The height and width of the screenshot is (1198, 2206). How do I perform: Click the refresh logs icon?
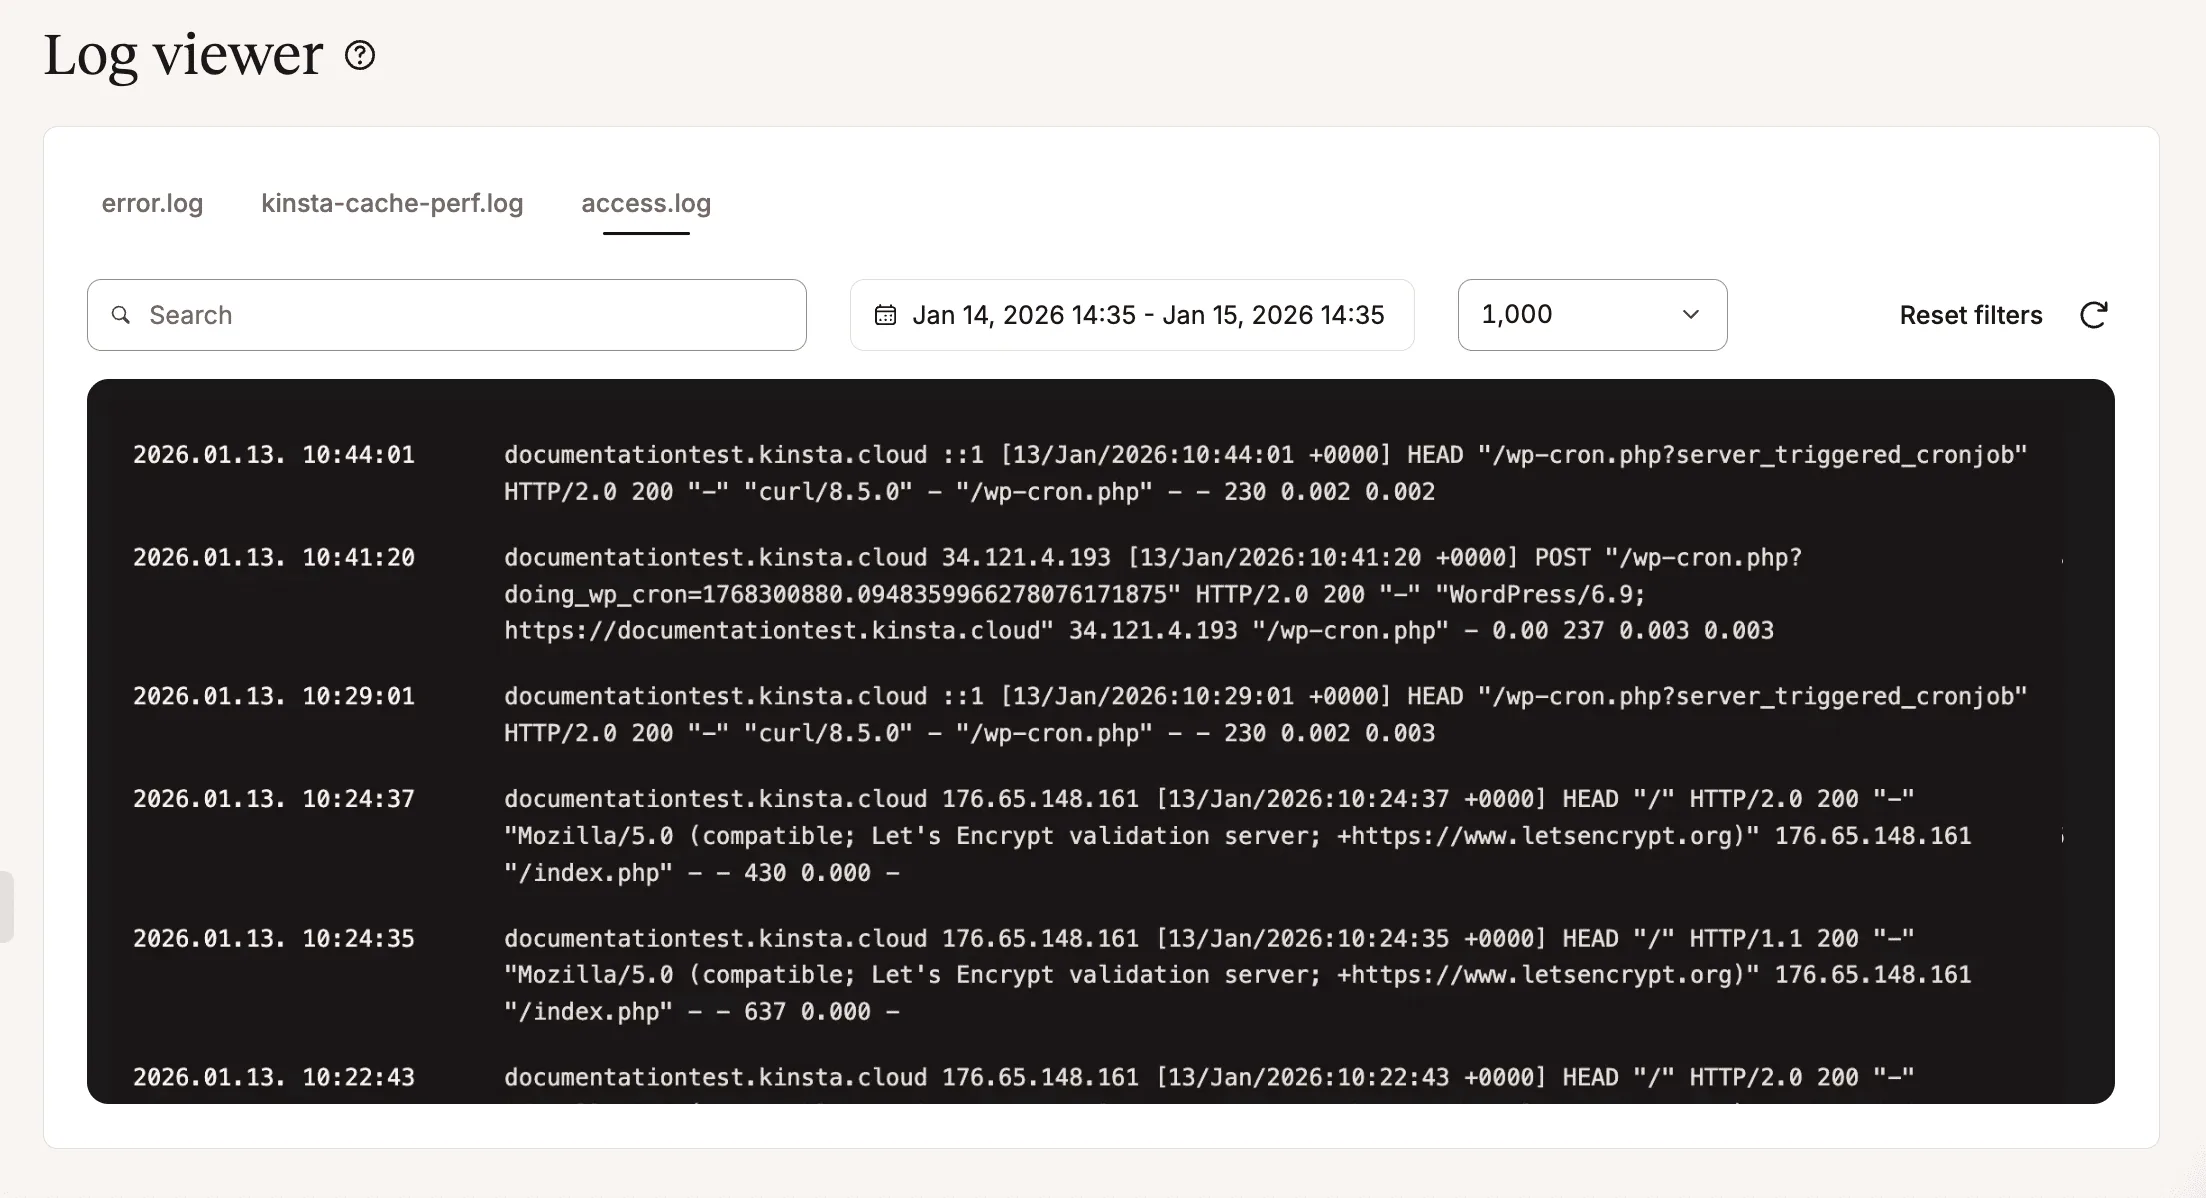[2093, 315]
